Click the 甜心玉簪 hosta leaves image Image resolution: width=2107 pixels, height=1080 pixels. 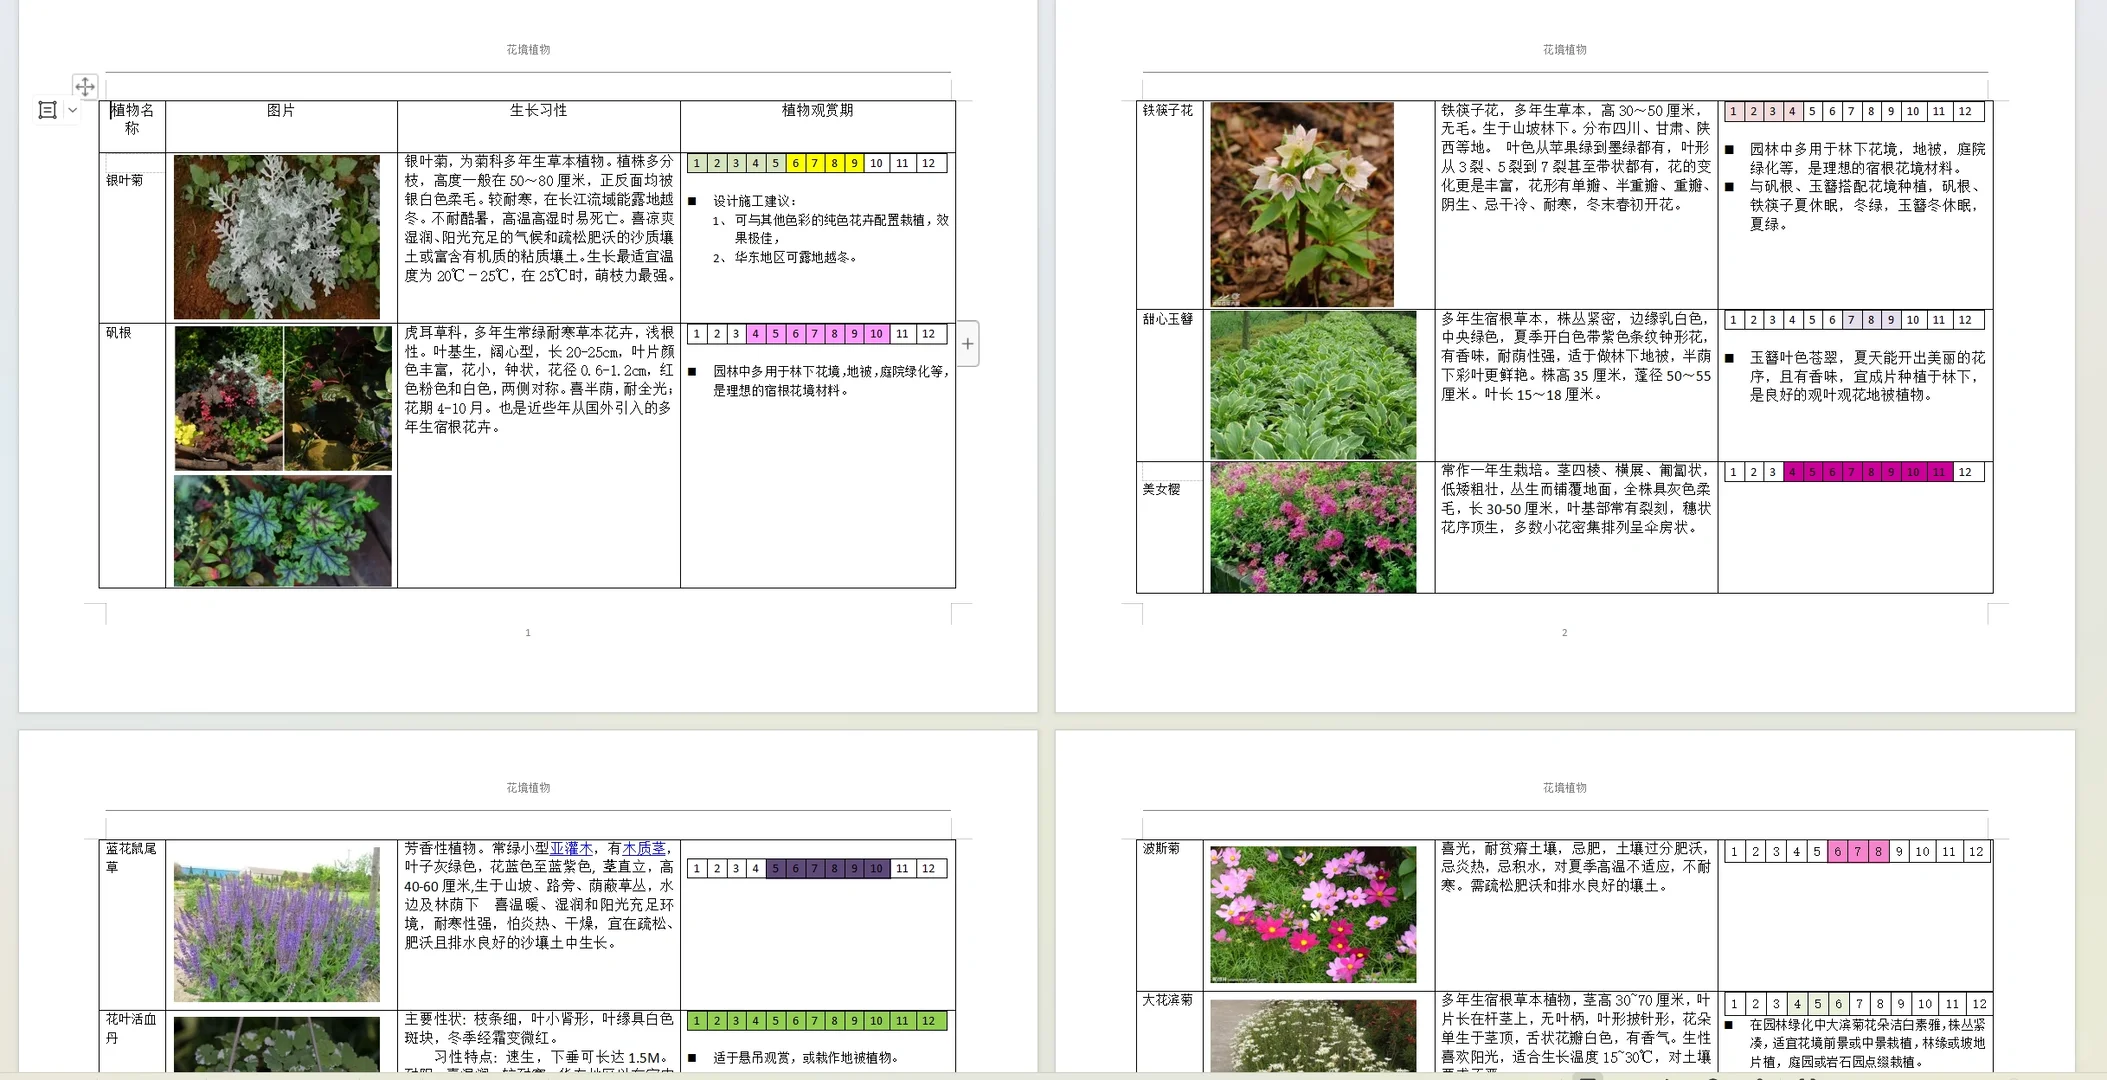[1312, 385]
